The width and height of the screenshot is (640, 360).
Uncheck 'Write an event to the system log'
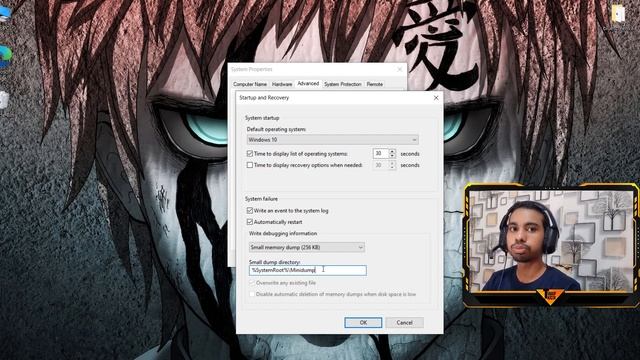point(249,211)
